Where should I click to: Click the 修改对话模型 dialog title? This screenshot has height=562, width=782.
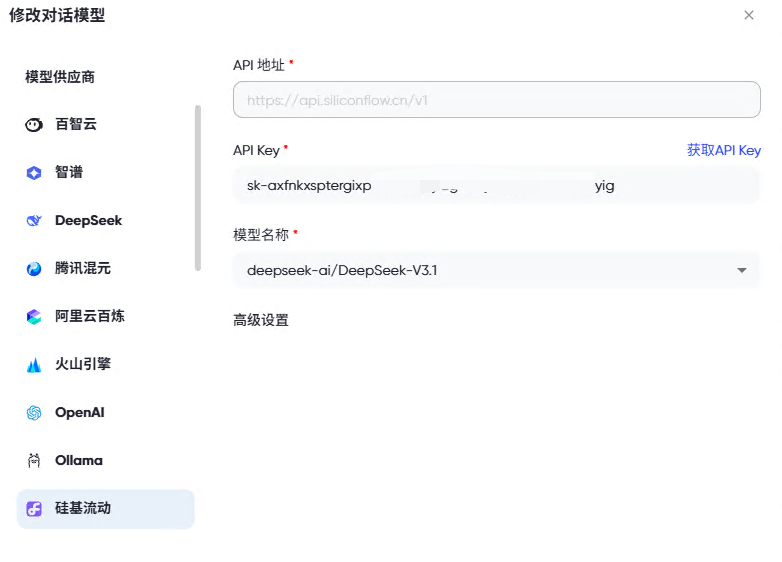click(57, 15)
